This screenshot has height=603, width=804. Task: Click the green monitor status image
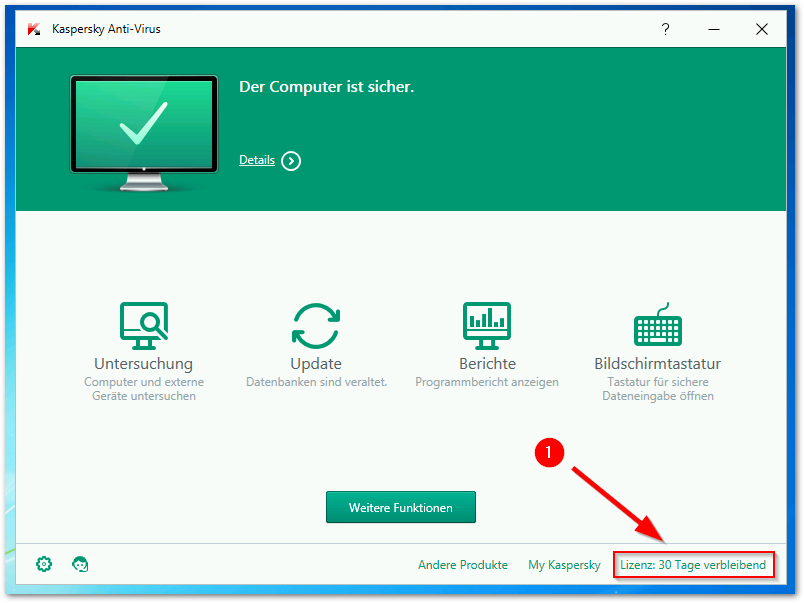(x=144, y=133)
